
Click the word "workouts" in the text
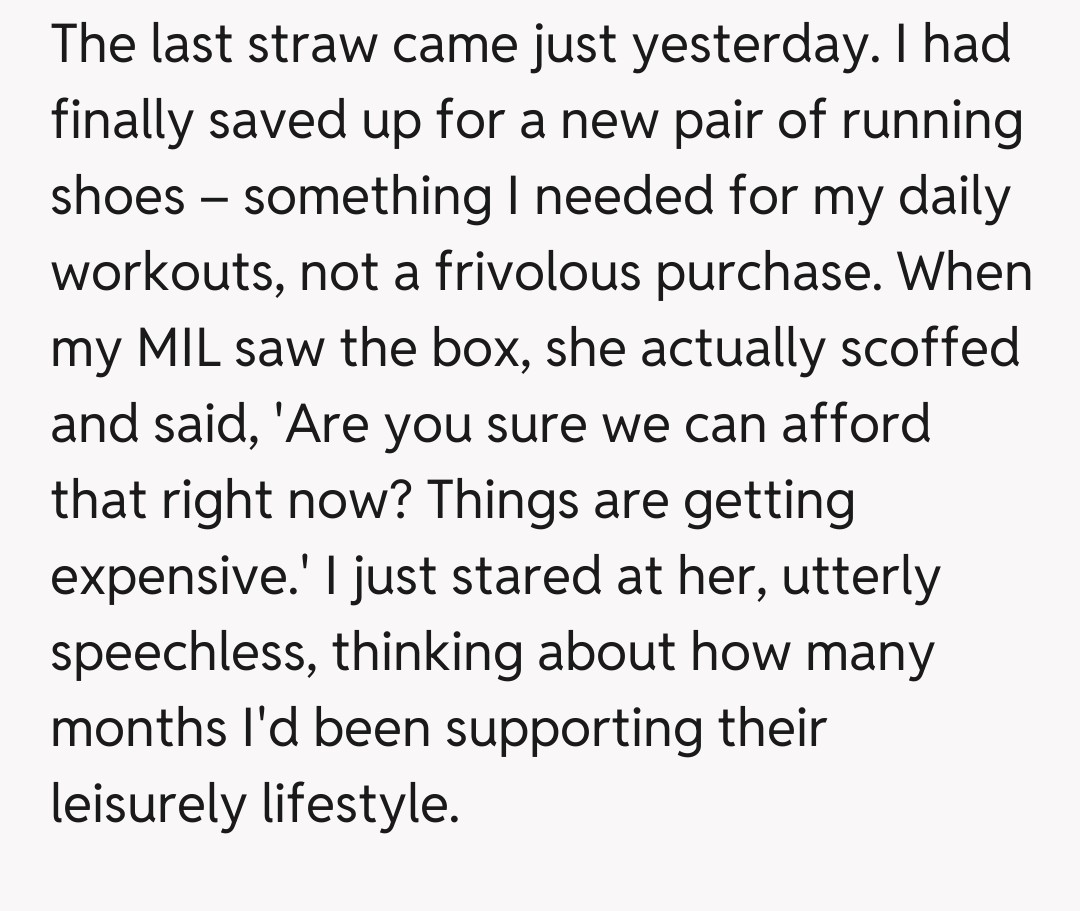(160, 272)
